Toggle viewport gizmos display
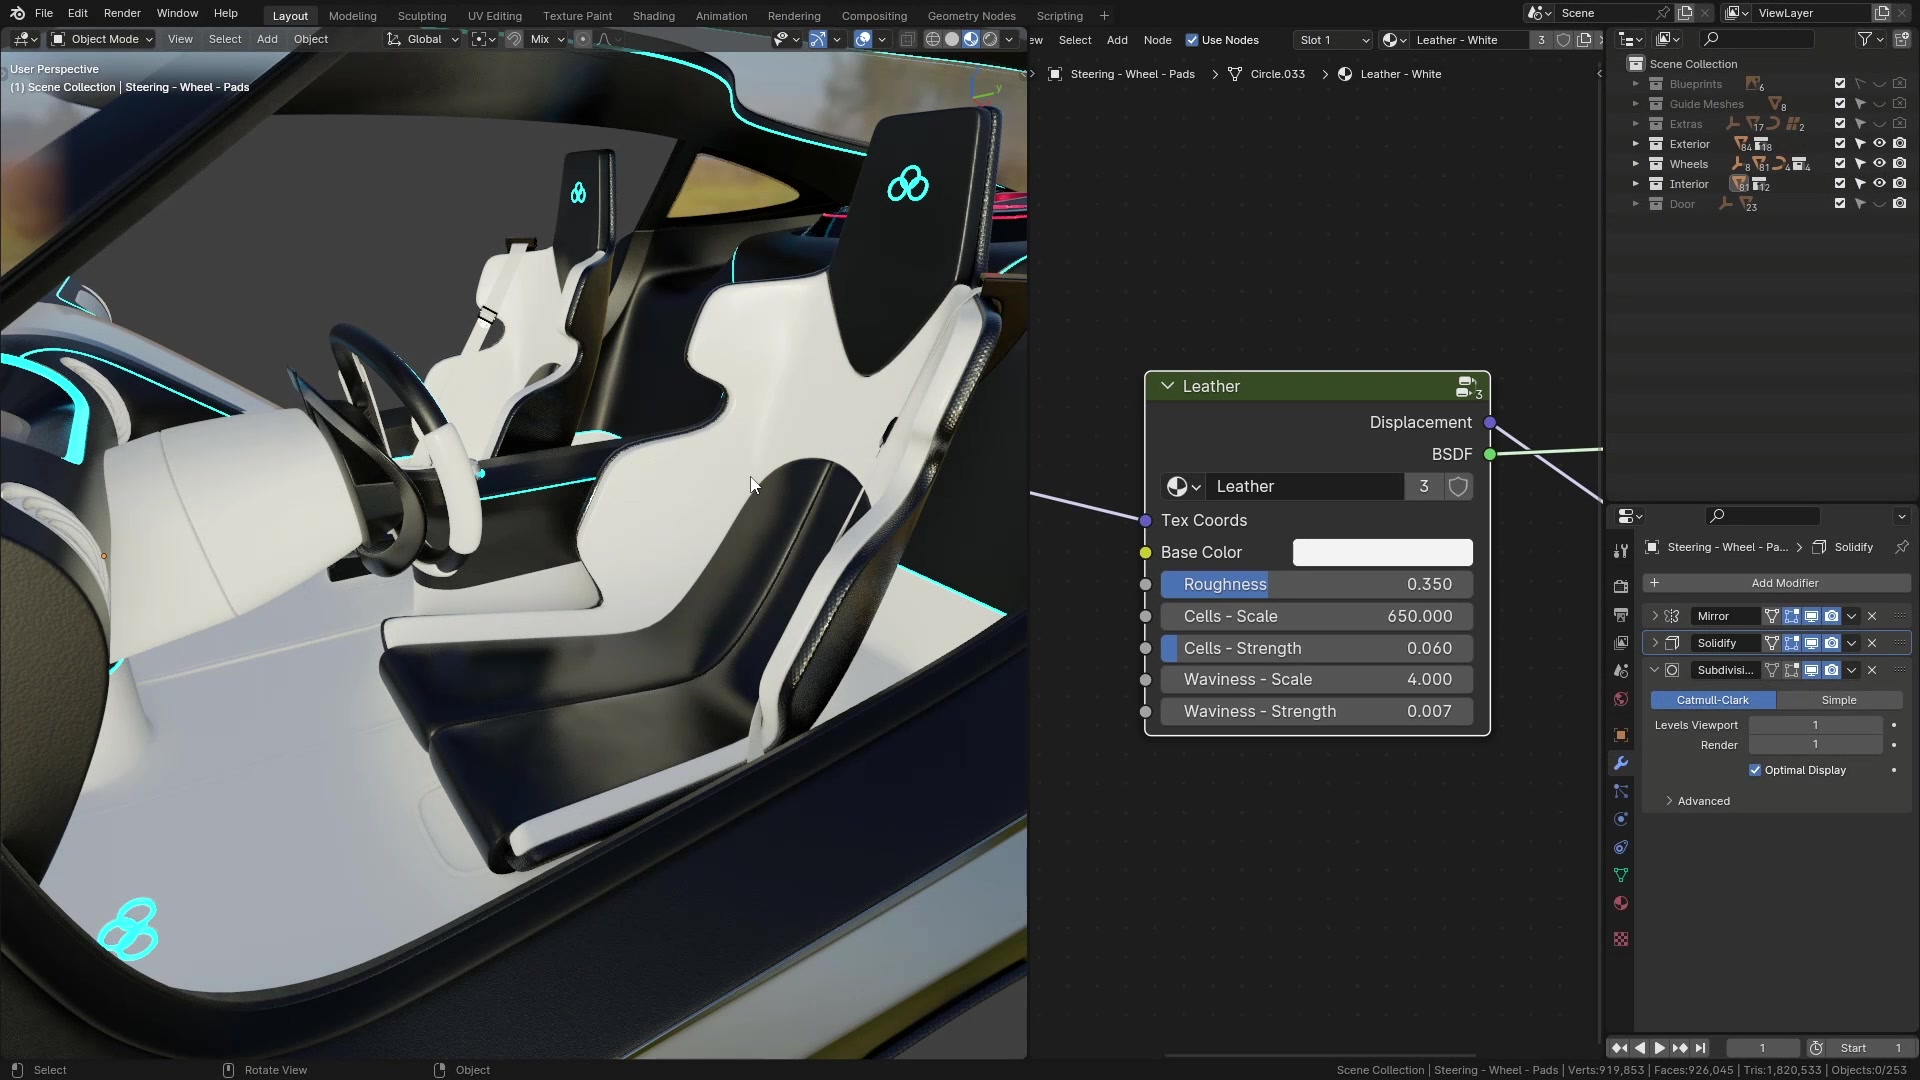 pos(818,39)
